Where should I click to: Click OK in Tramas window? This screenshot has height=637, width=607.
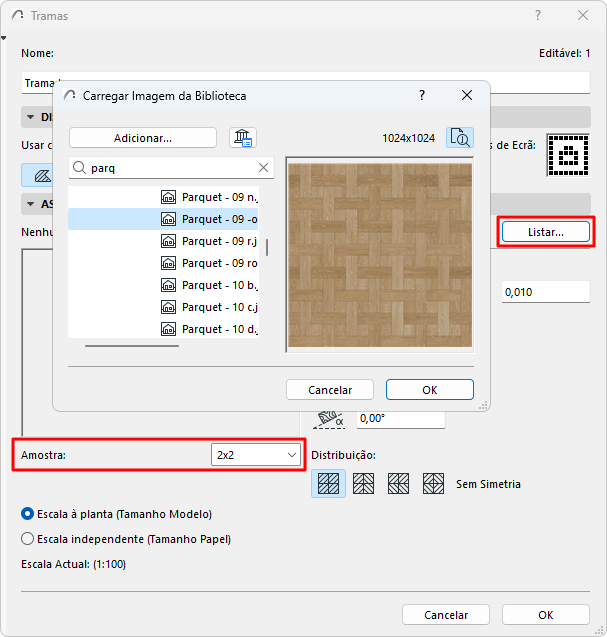tap(546, 615)
